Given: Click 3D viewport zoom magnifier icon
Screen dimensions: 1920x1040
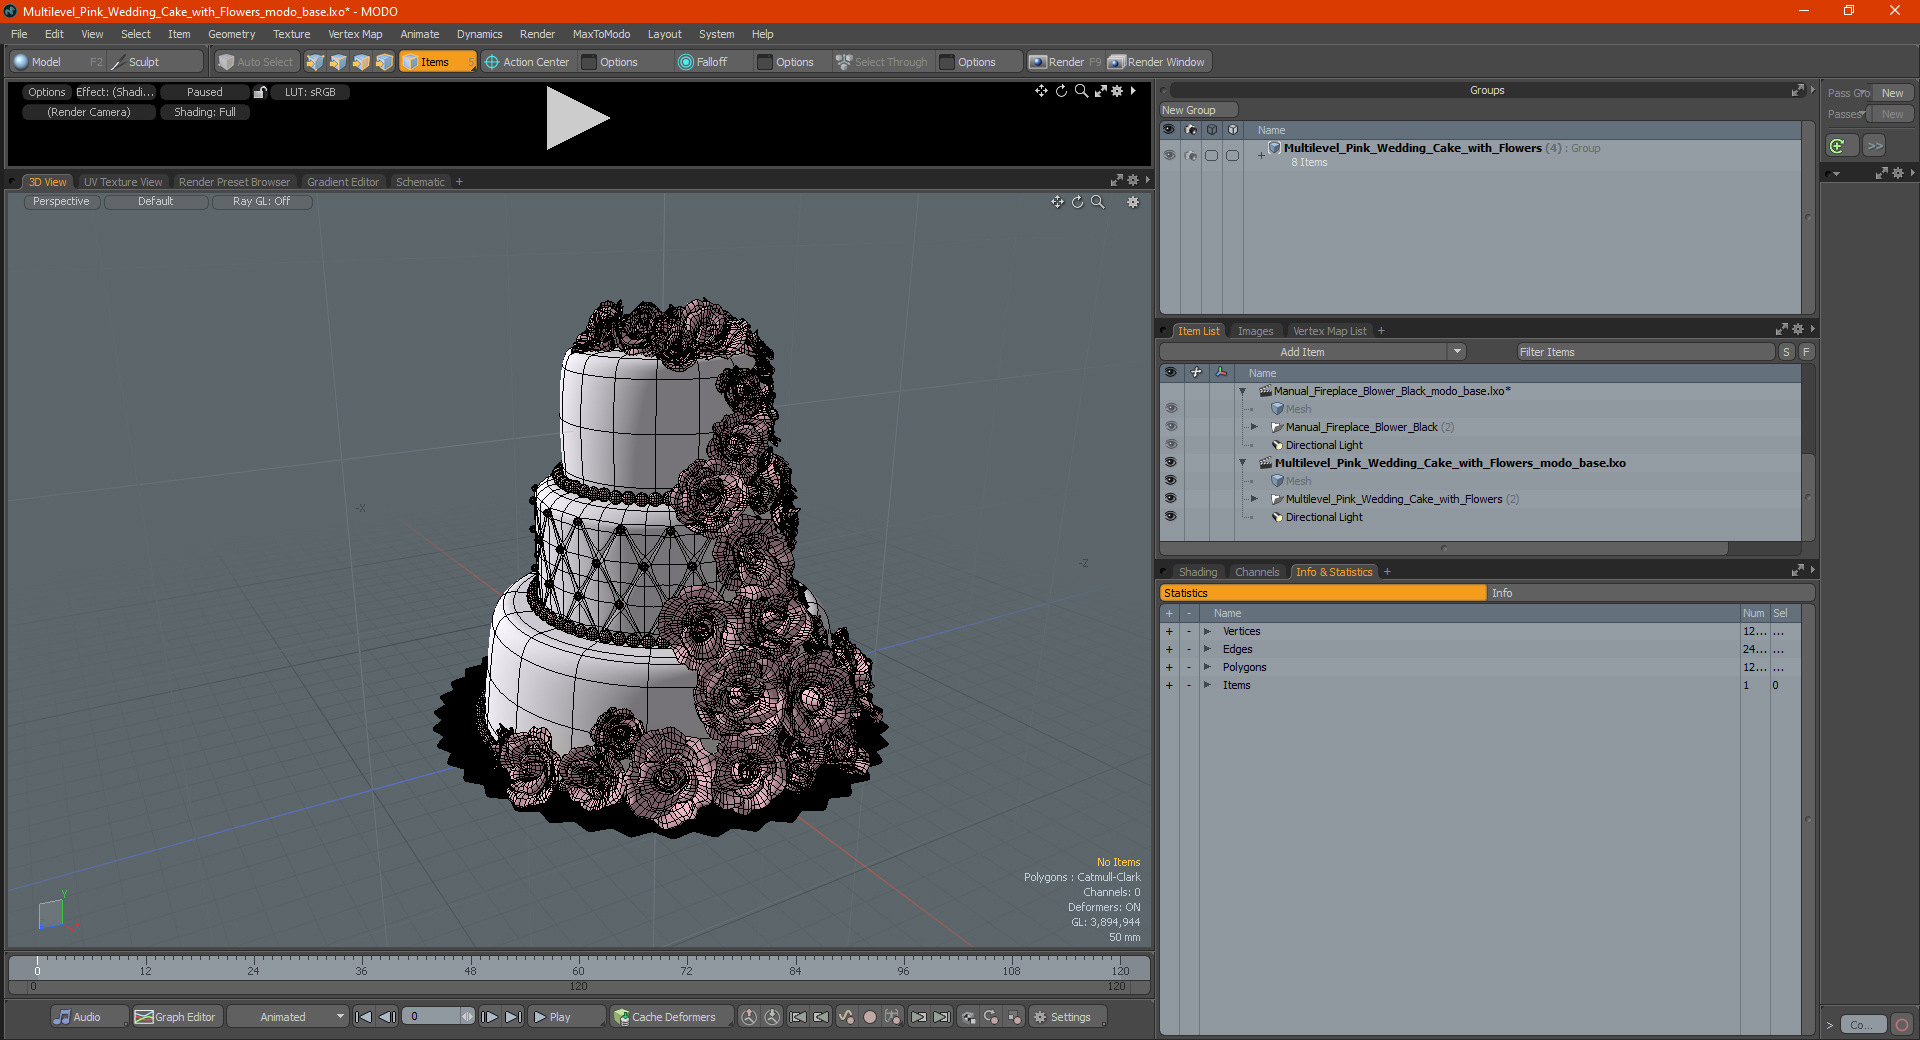Looking at the screenshot, I should click(x=1097, y=202).
